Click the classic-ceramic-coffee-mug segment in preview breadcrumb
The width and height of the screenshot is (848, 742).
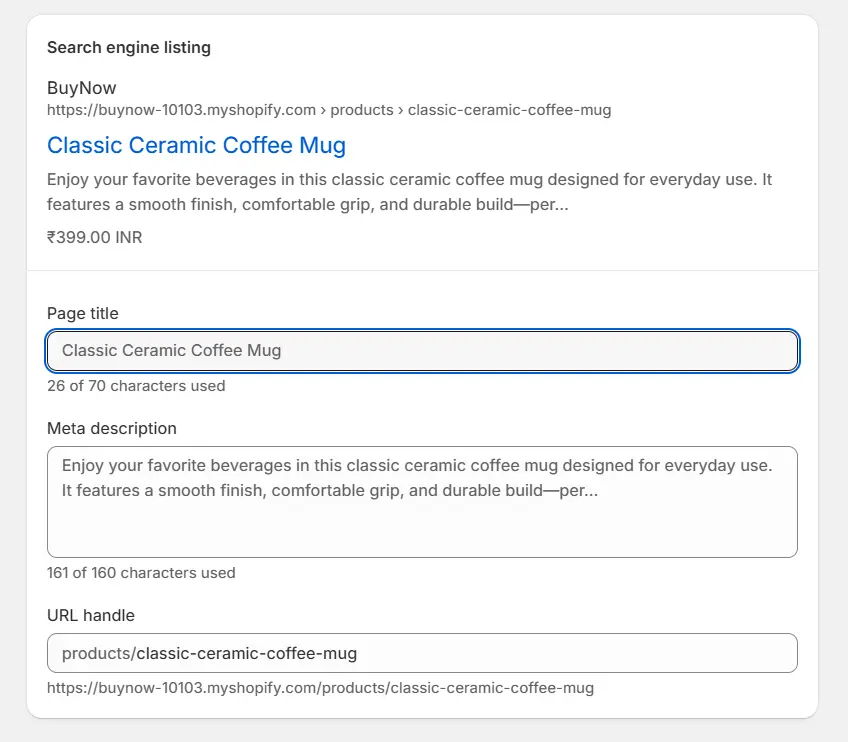tap(509, 110)
